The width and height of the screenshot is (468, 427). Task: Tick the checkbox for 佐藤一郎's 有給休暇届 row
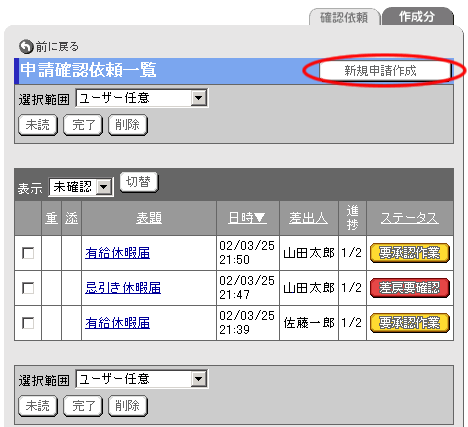(28, 323)
